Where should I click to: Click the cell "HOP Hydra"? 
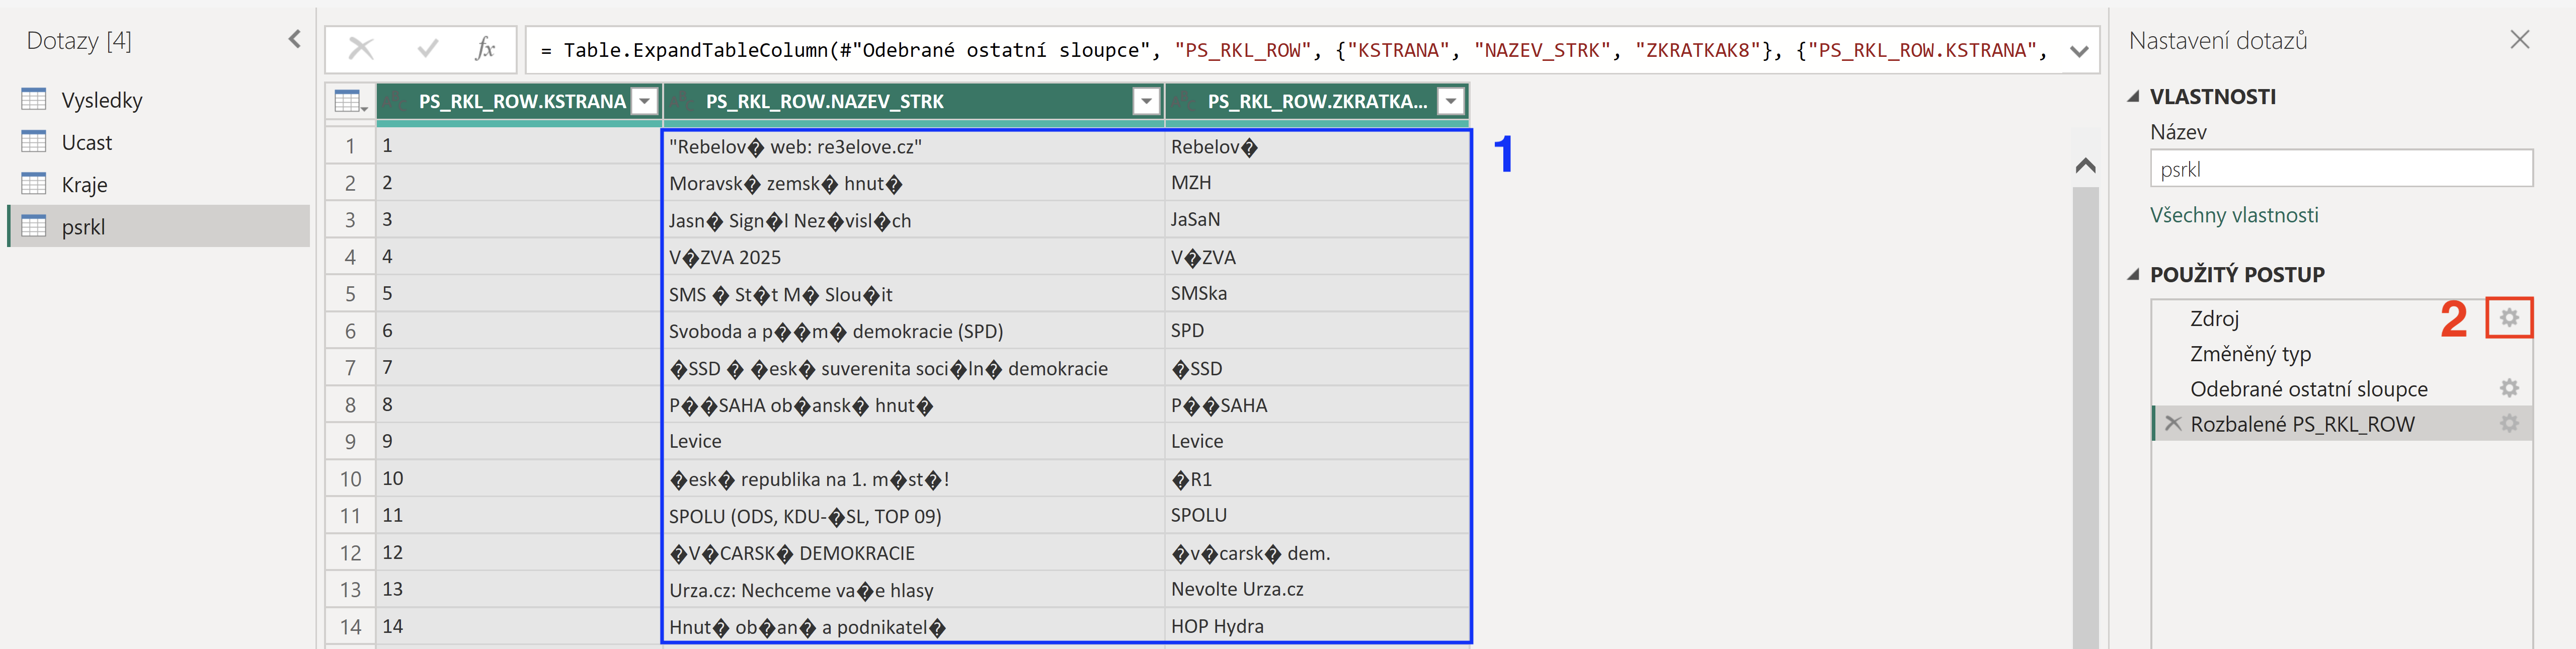tap(1317, 626)
